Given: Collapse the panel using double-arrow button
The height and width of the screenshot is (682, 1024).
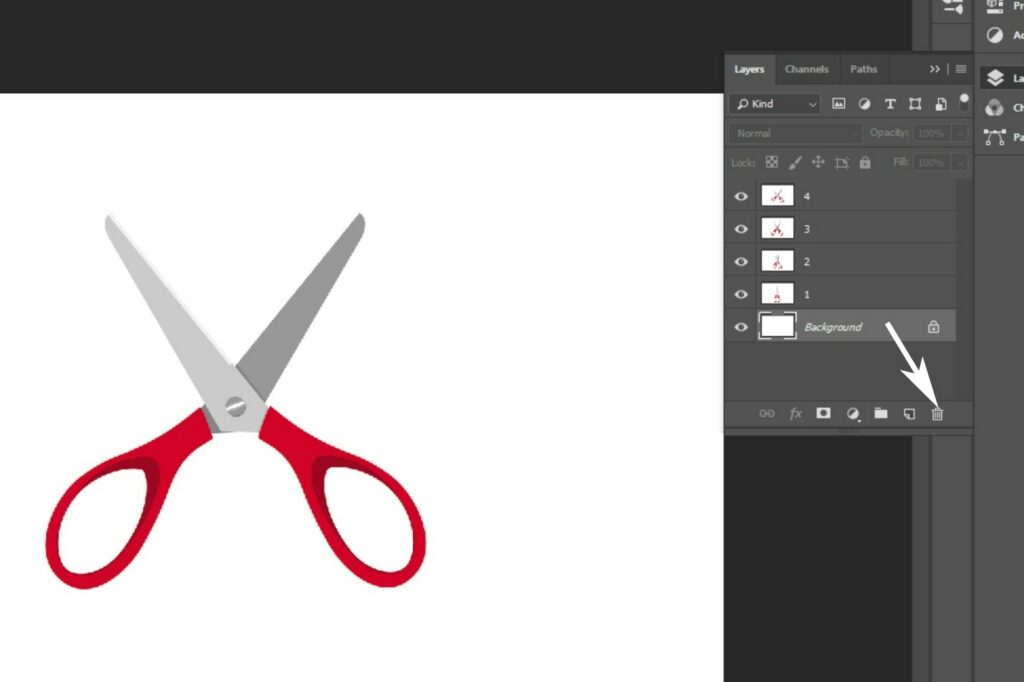Looking at the screenshot, I should point(935,69).
